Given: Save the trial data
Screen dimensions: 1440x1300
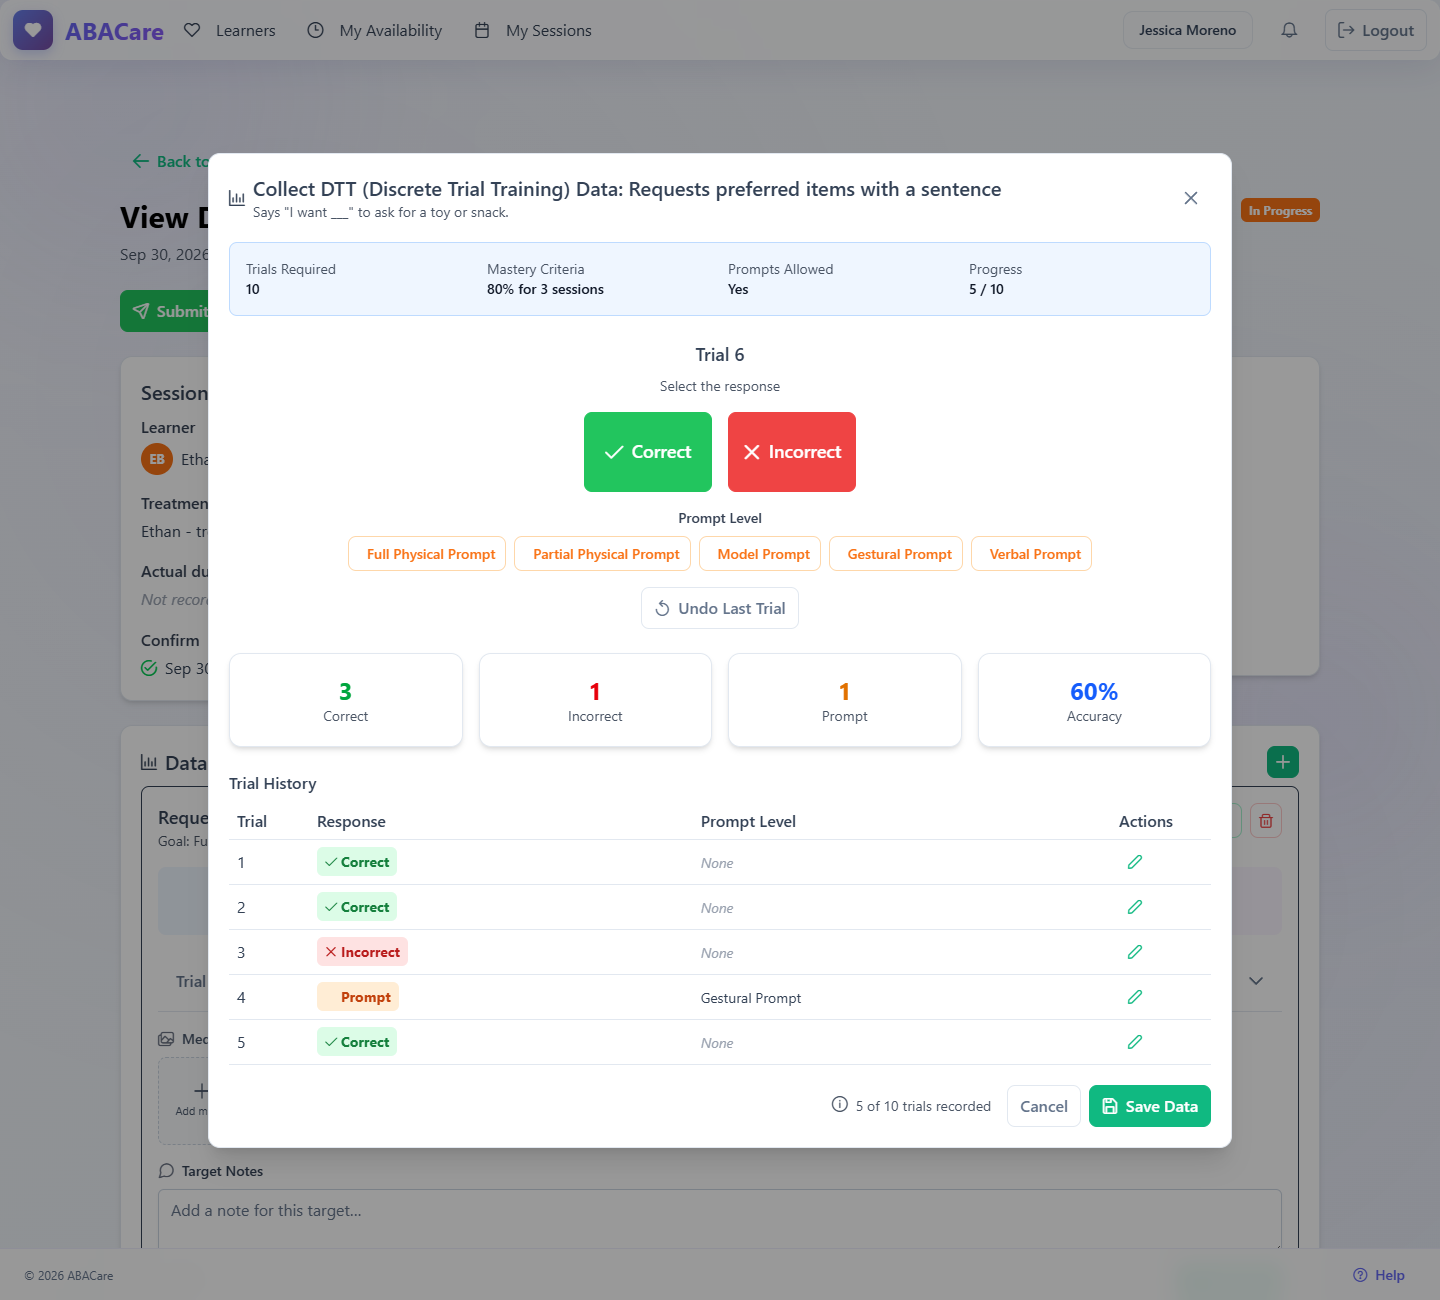Looking at the screenshot, I should (1150, 1106).
